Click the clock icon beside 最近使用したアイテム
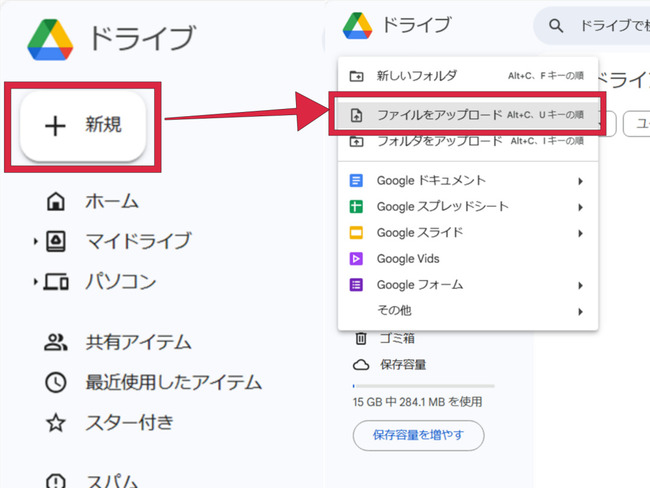The image size is (650, 488). [56, 382]
